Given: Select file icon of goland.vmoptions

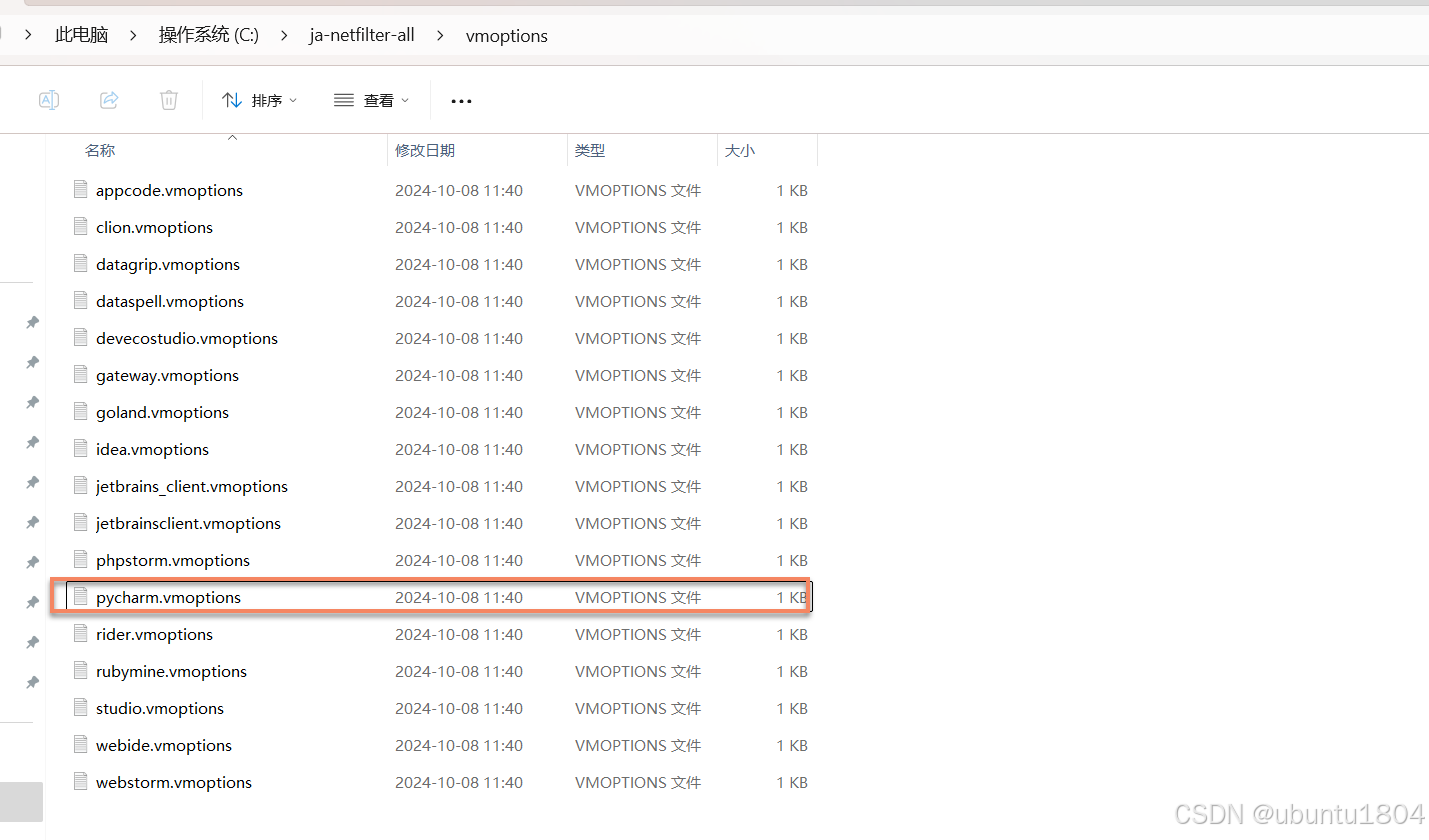Looking at the screenshot, I should point(81,411).
